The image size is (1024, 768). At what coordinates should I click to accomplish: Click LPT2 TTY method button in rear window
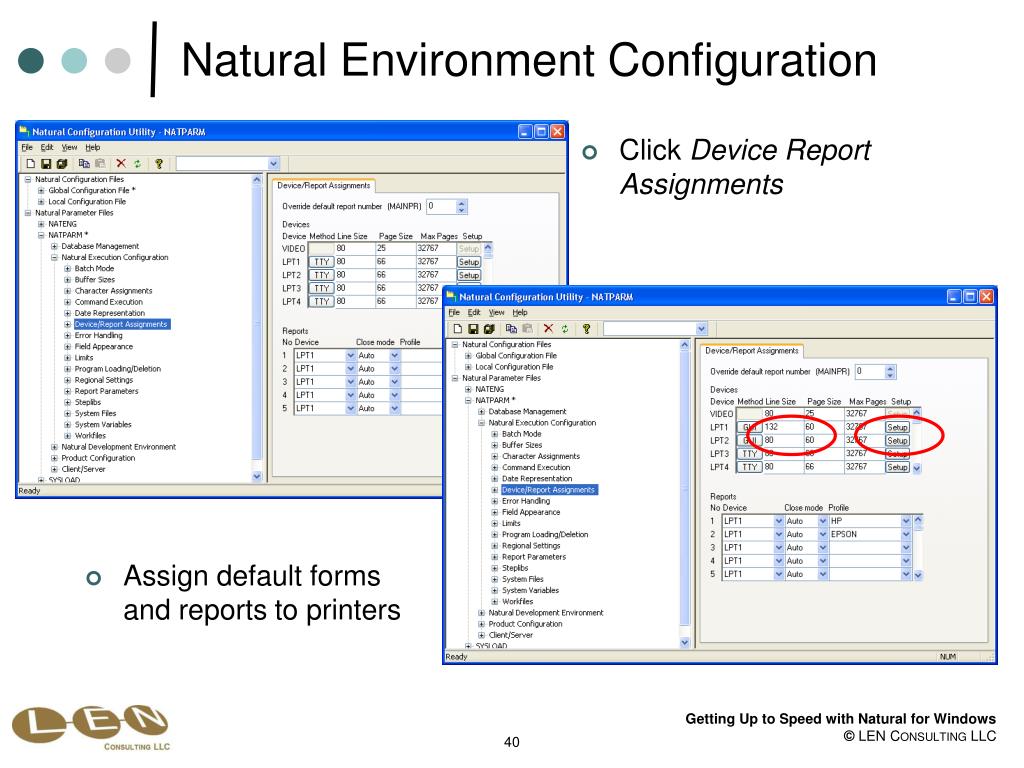pyautogui.click(x=322, y=275)
